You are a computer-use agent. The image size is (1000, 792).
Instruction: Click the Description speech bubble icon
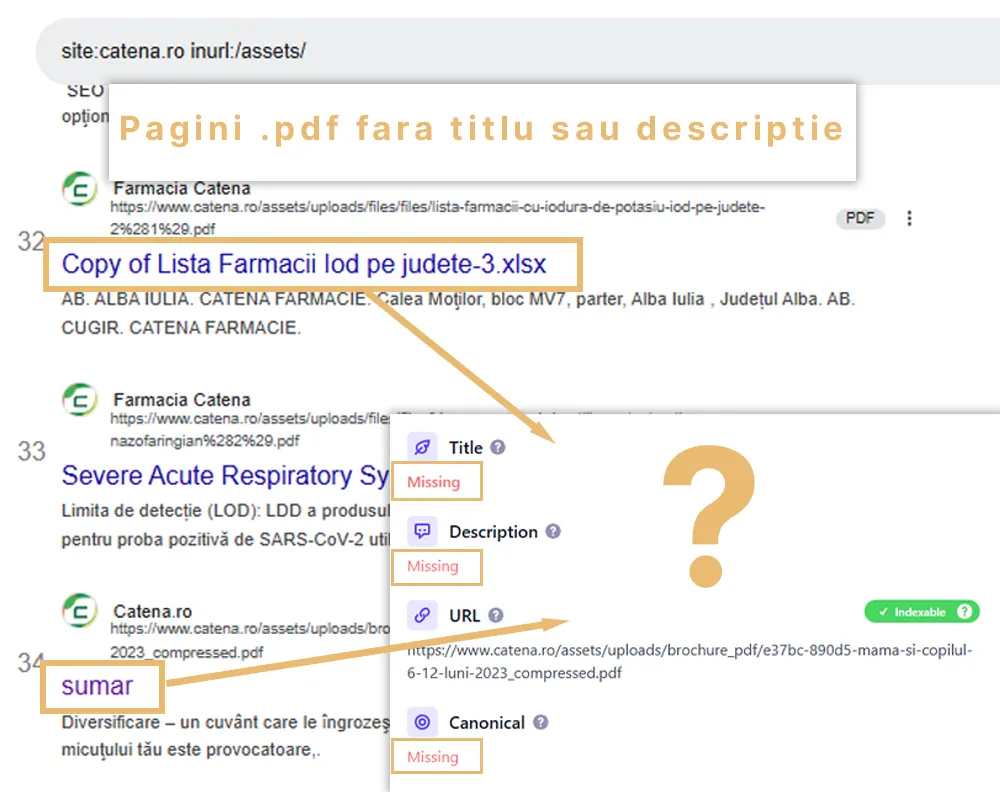[422, 532]
